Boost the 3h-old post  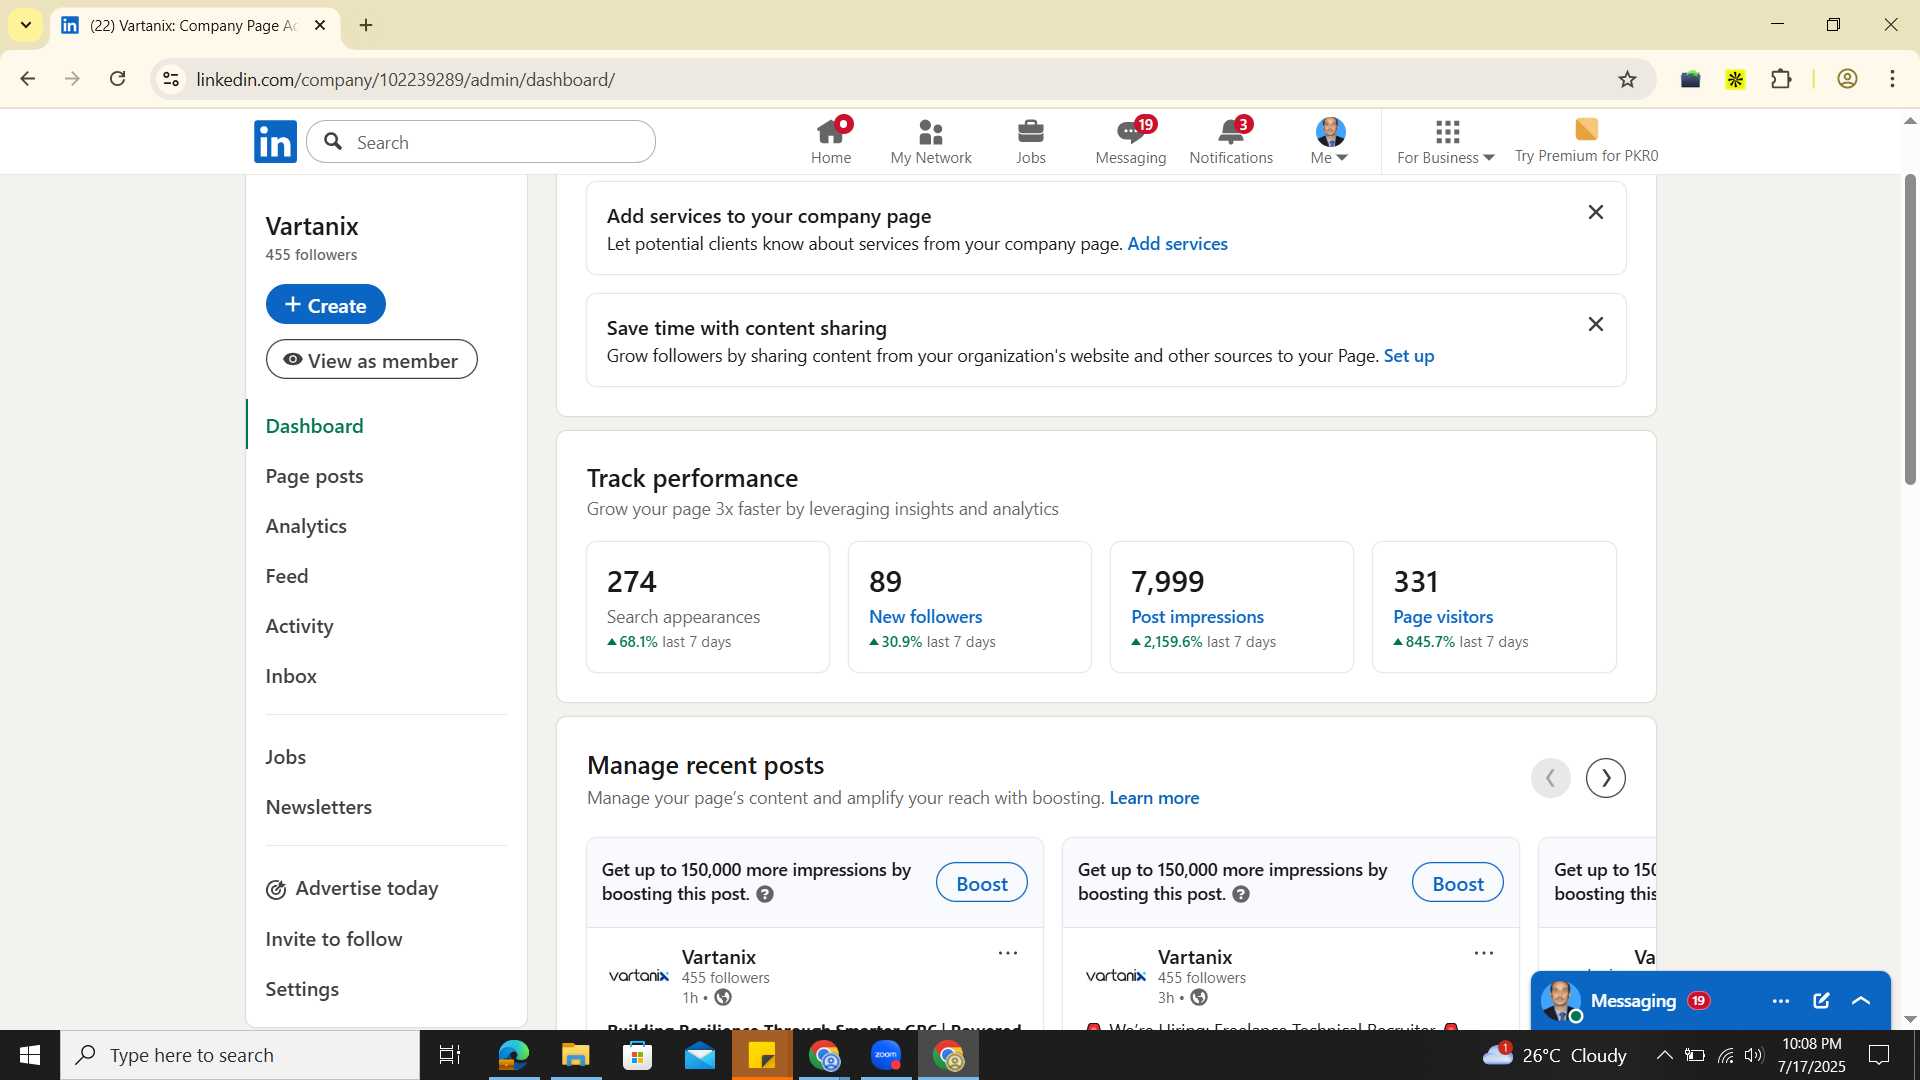1457,883
